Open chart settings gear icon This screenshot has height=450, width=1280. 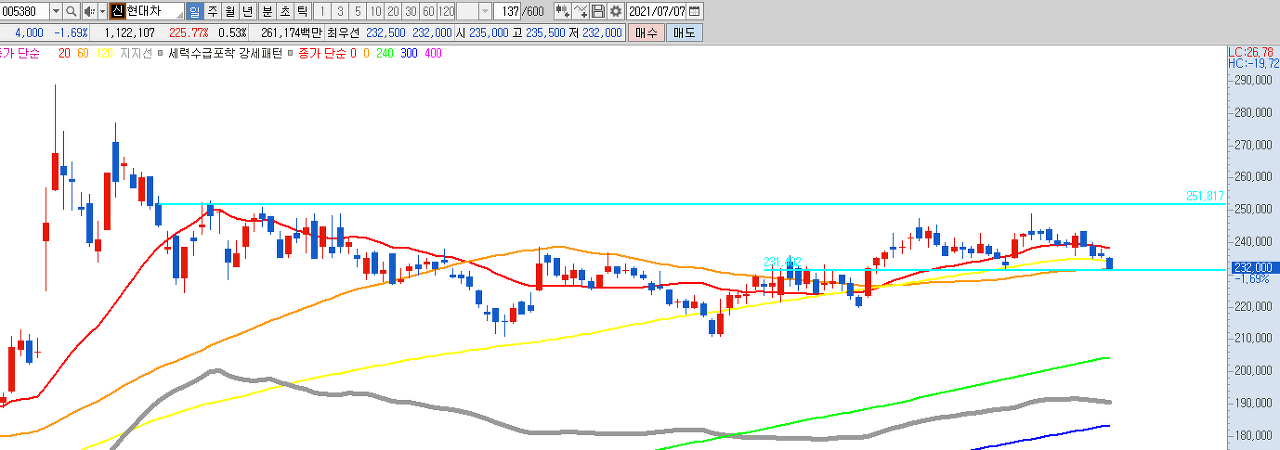(x=615, y=11)
